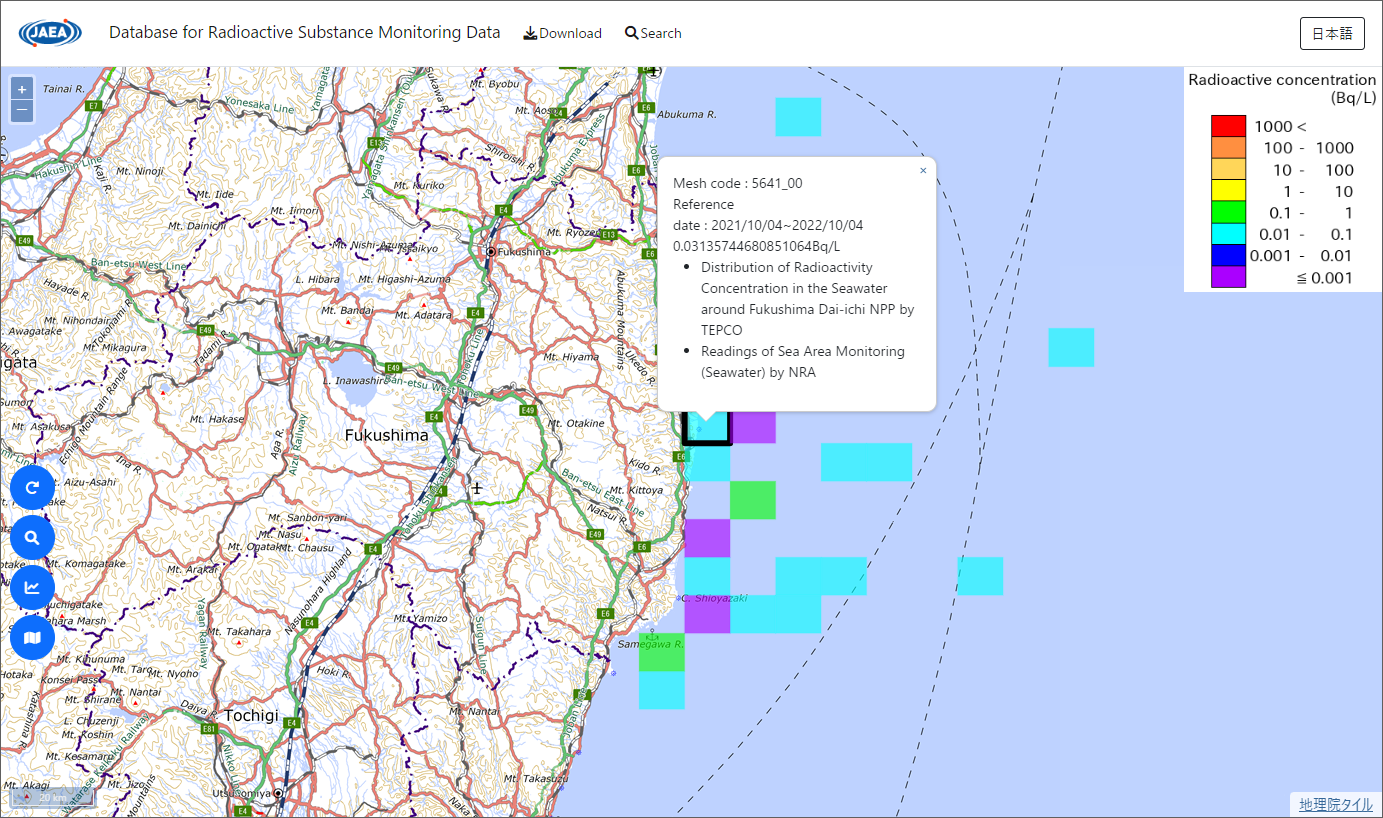Select the cyan mesh cell near Abukuma R.
Screen dimensions: 1383x818
[x=798, y=116]
